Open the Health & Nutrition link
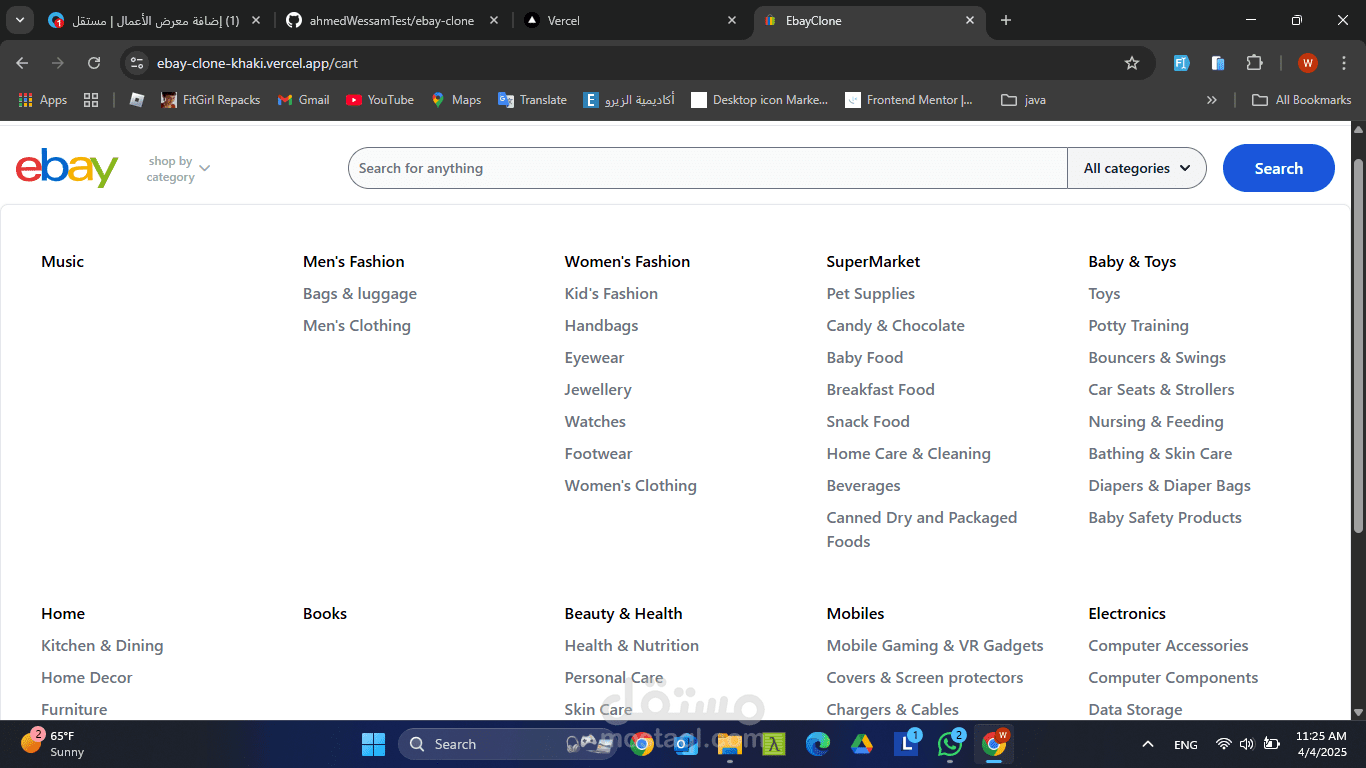The width and height of the screenshot is (1366, 768). 632,646
